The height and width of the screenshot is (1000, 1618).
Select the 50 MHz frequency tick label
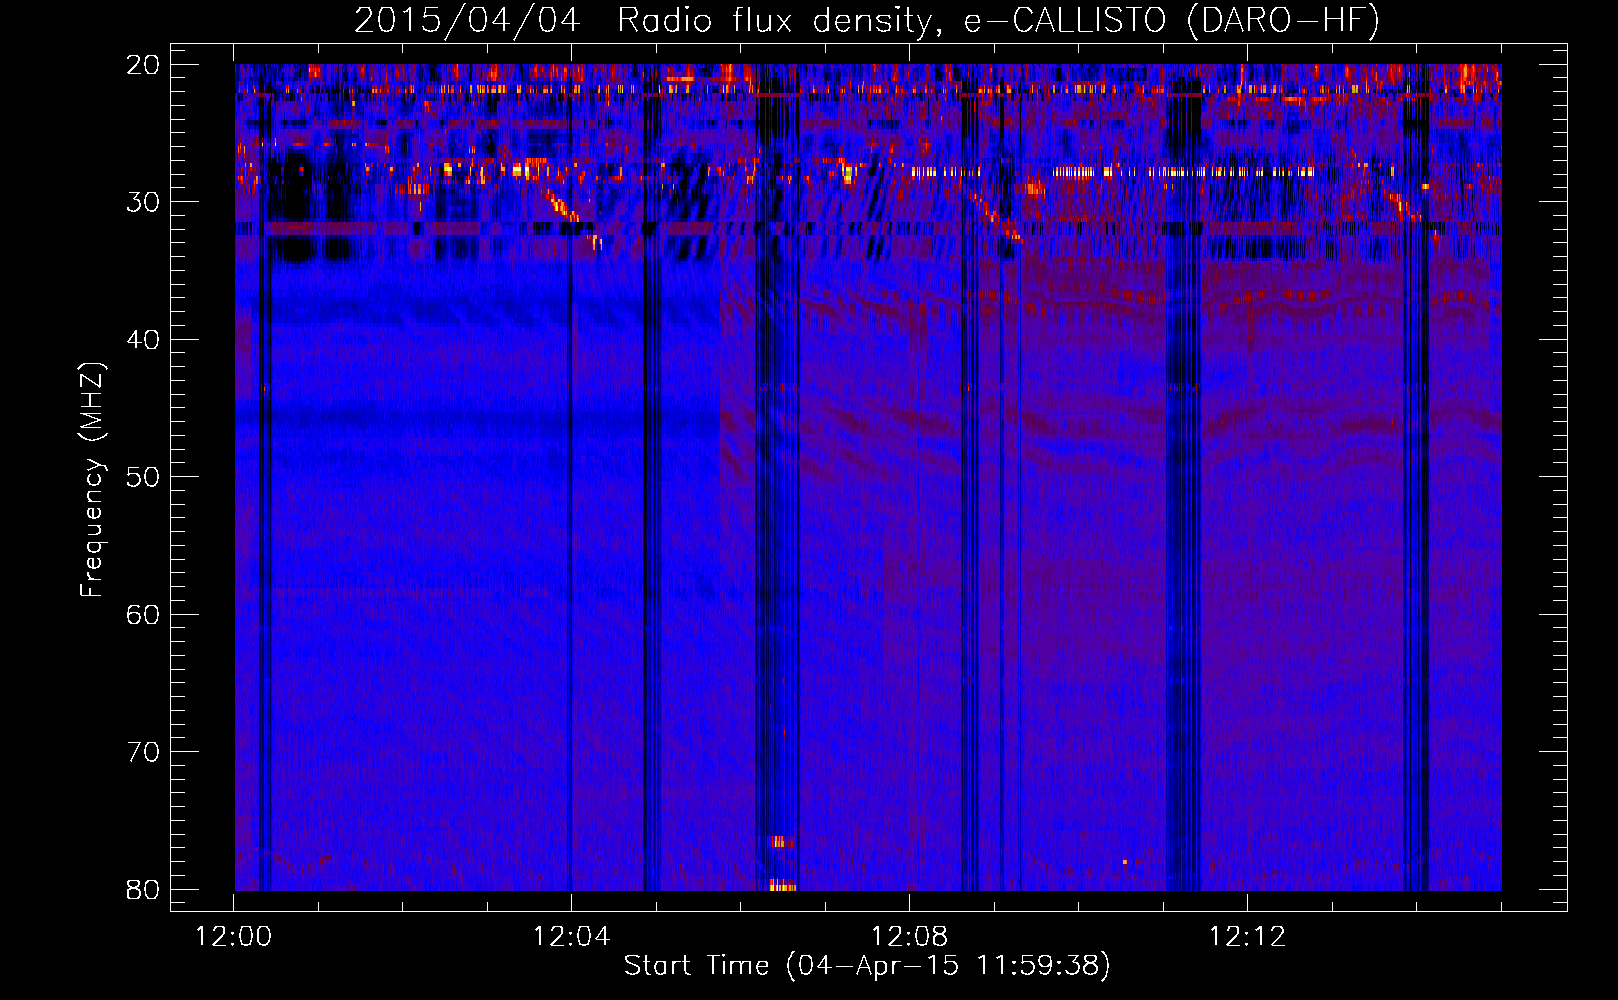pyautogui.click(x=143, y=477)
